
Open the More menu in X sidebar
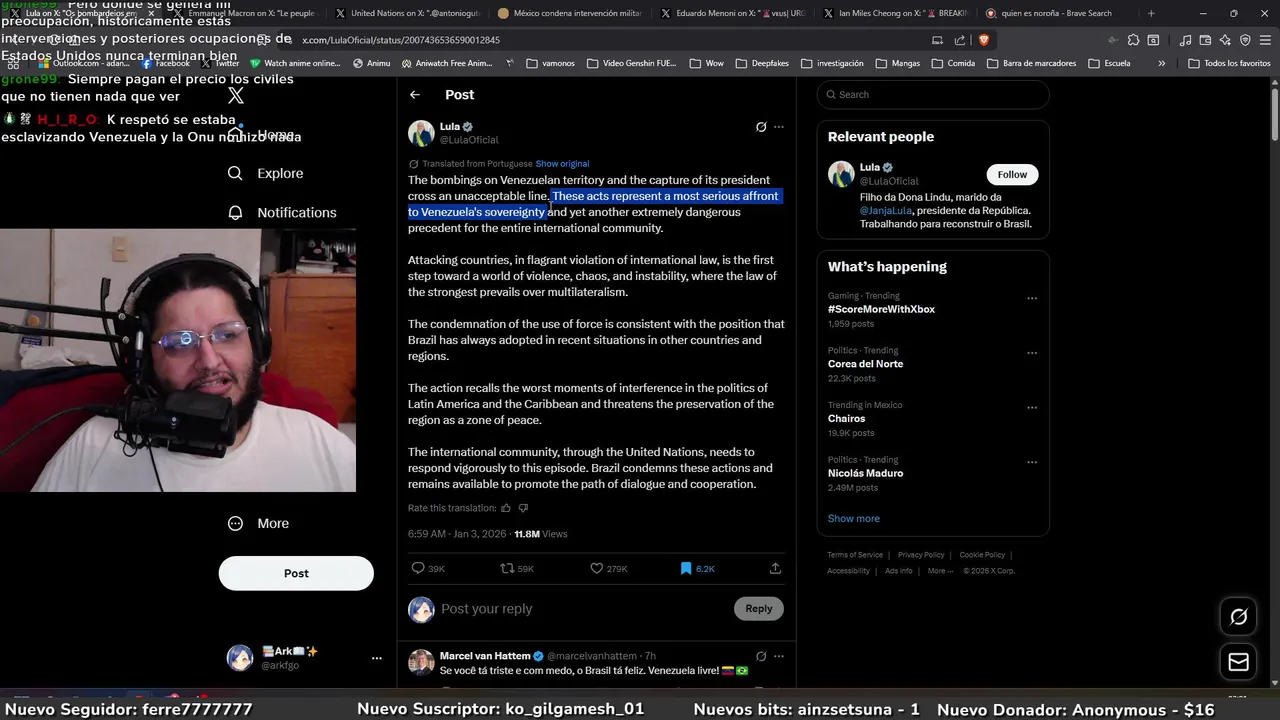[258, 523]
